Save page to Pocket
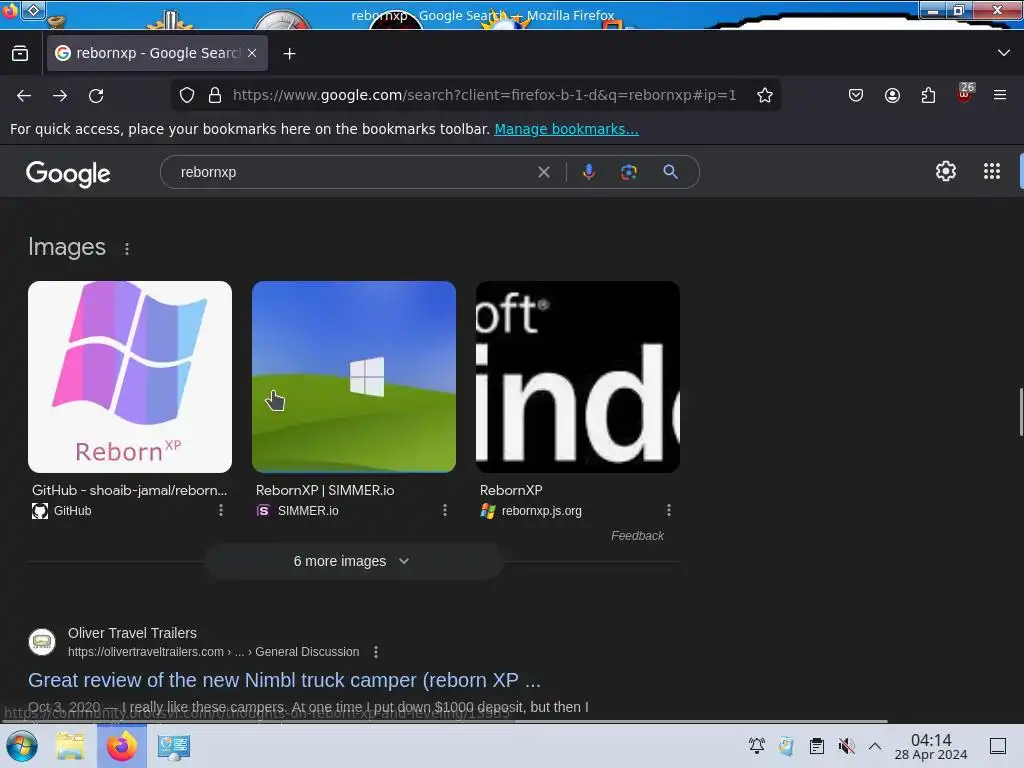The width and height of the screenshot is (1024, 768). click(856, 95)
